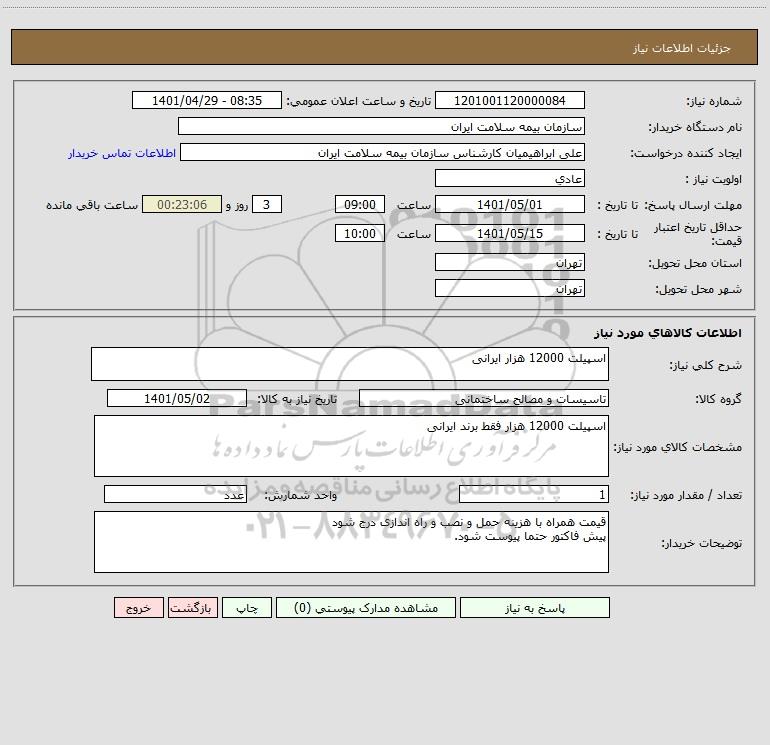Image resolution: width=770 pixels, height=745 pixels.
Task: Open اطلاعات تماس خریدار link
Action: click(122, 153)
